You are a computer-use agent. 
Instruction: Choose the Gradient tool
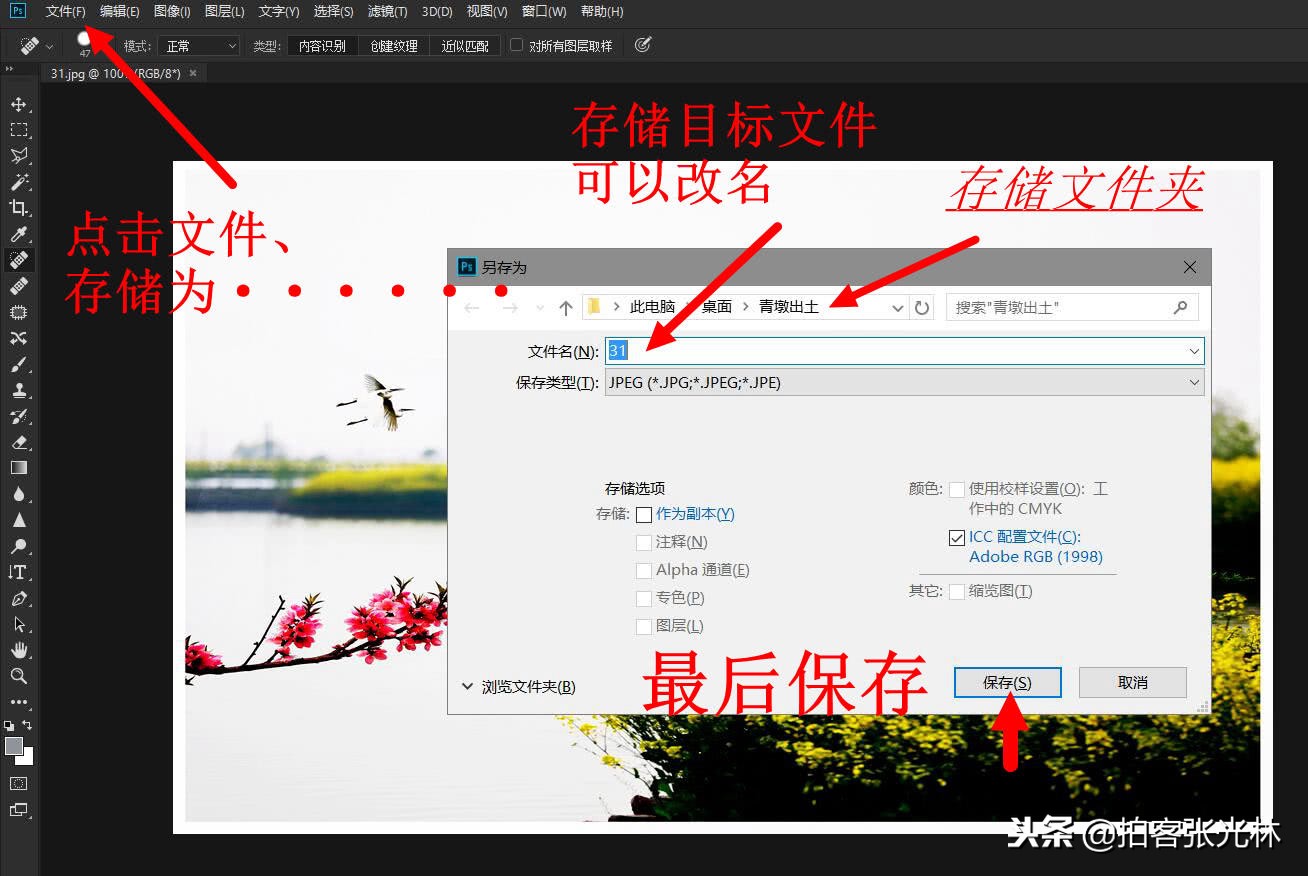click(x=20, y=468)
